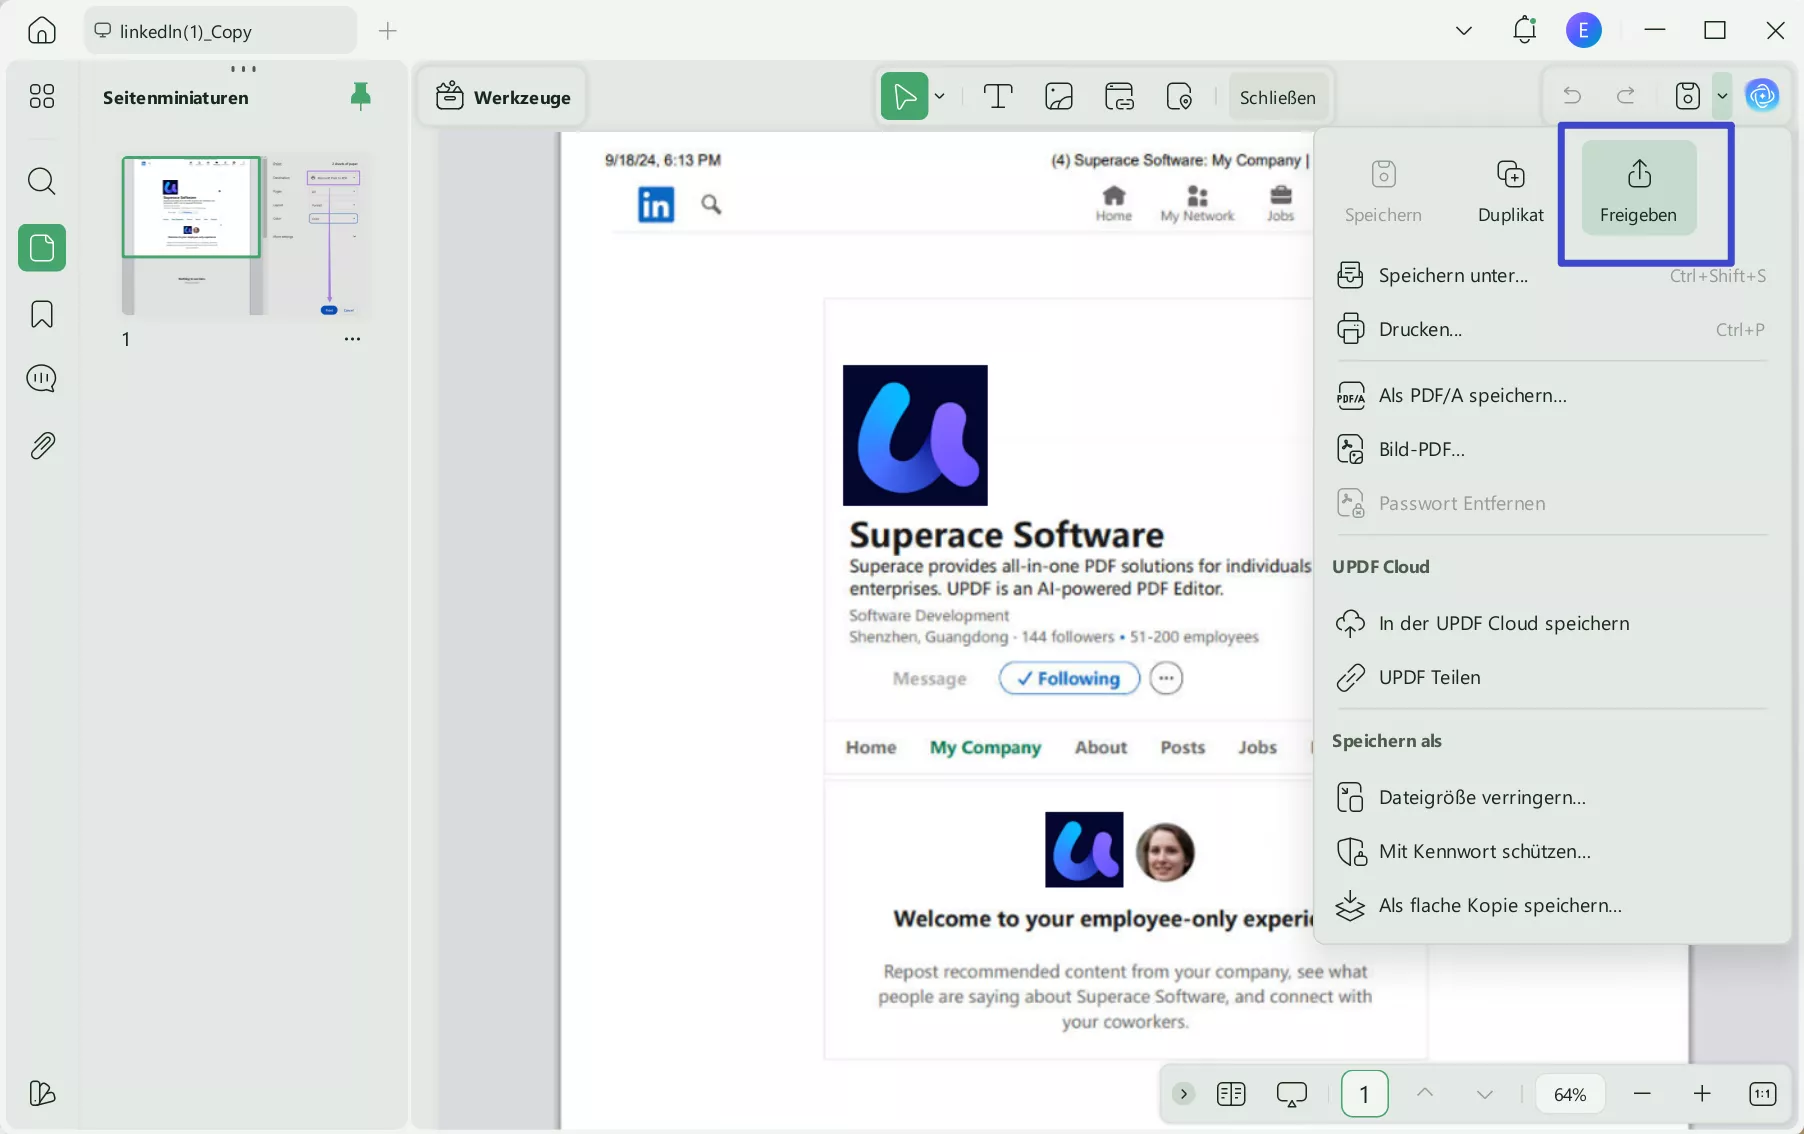The height and width of the screenshot is (1134, 1804).
Task: Choose Speichern unter...
Action: (x=1551, y=275)
